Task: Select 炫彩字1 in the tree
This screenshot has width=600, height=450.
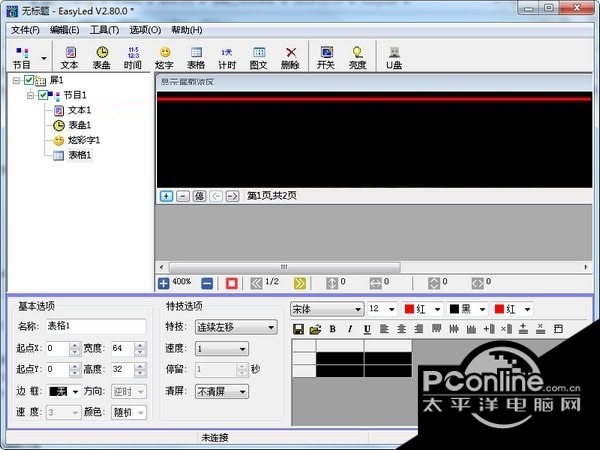Action: pos(84,140)
